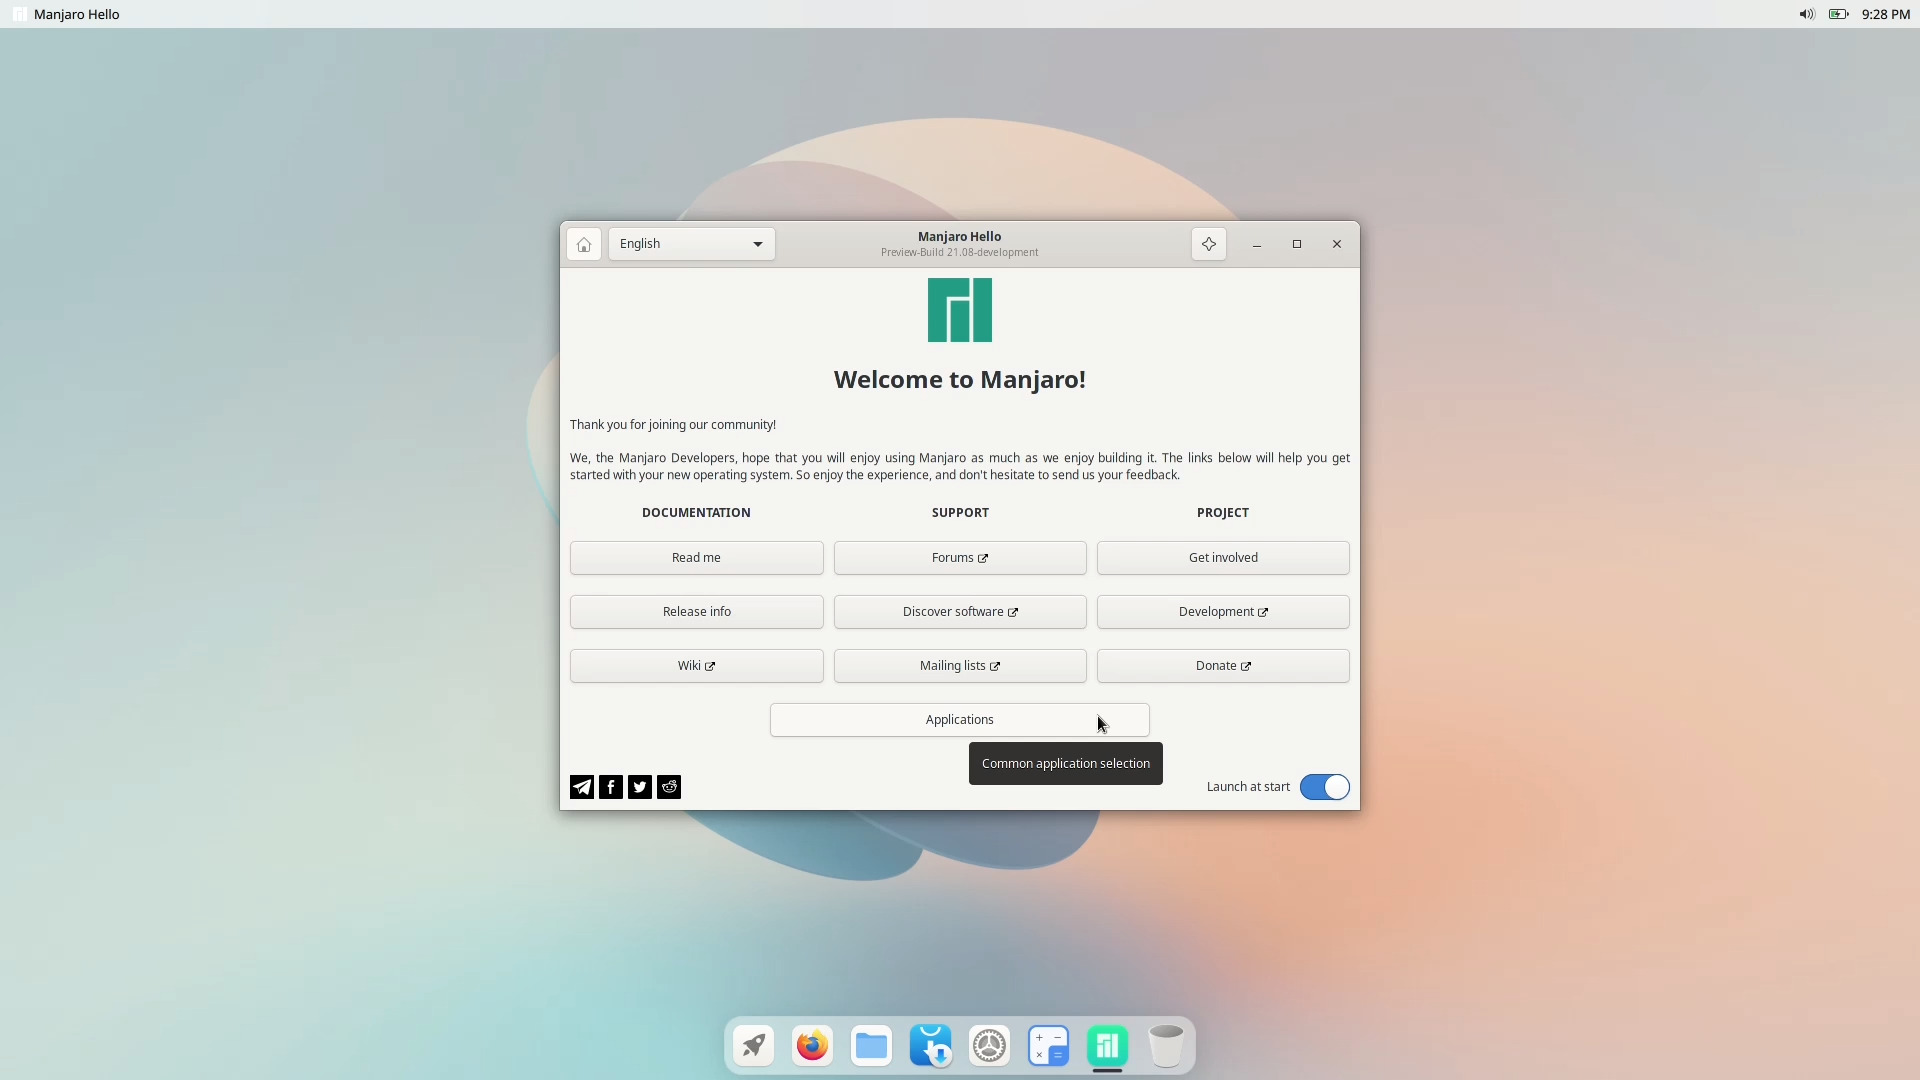Open the Twitter social icon
Image resolution: width=1920 pixels, height=1080 pixels.
tap(639, 787)
